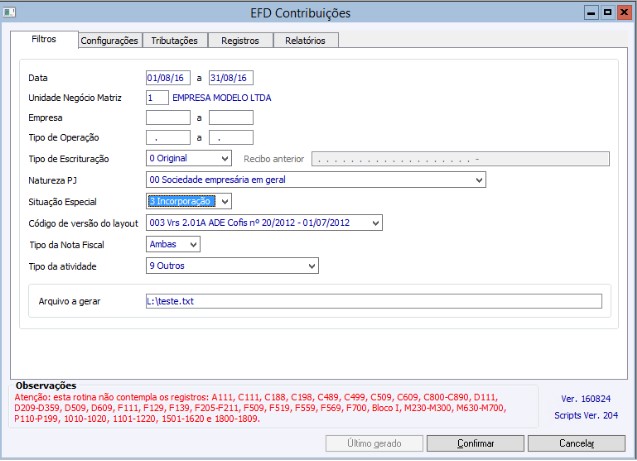Click the Último gerado button

[374, 444]
